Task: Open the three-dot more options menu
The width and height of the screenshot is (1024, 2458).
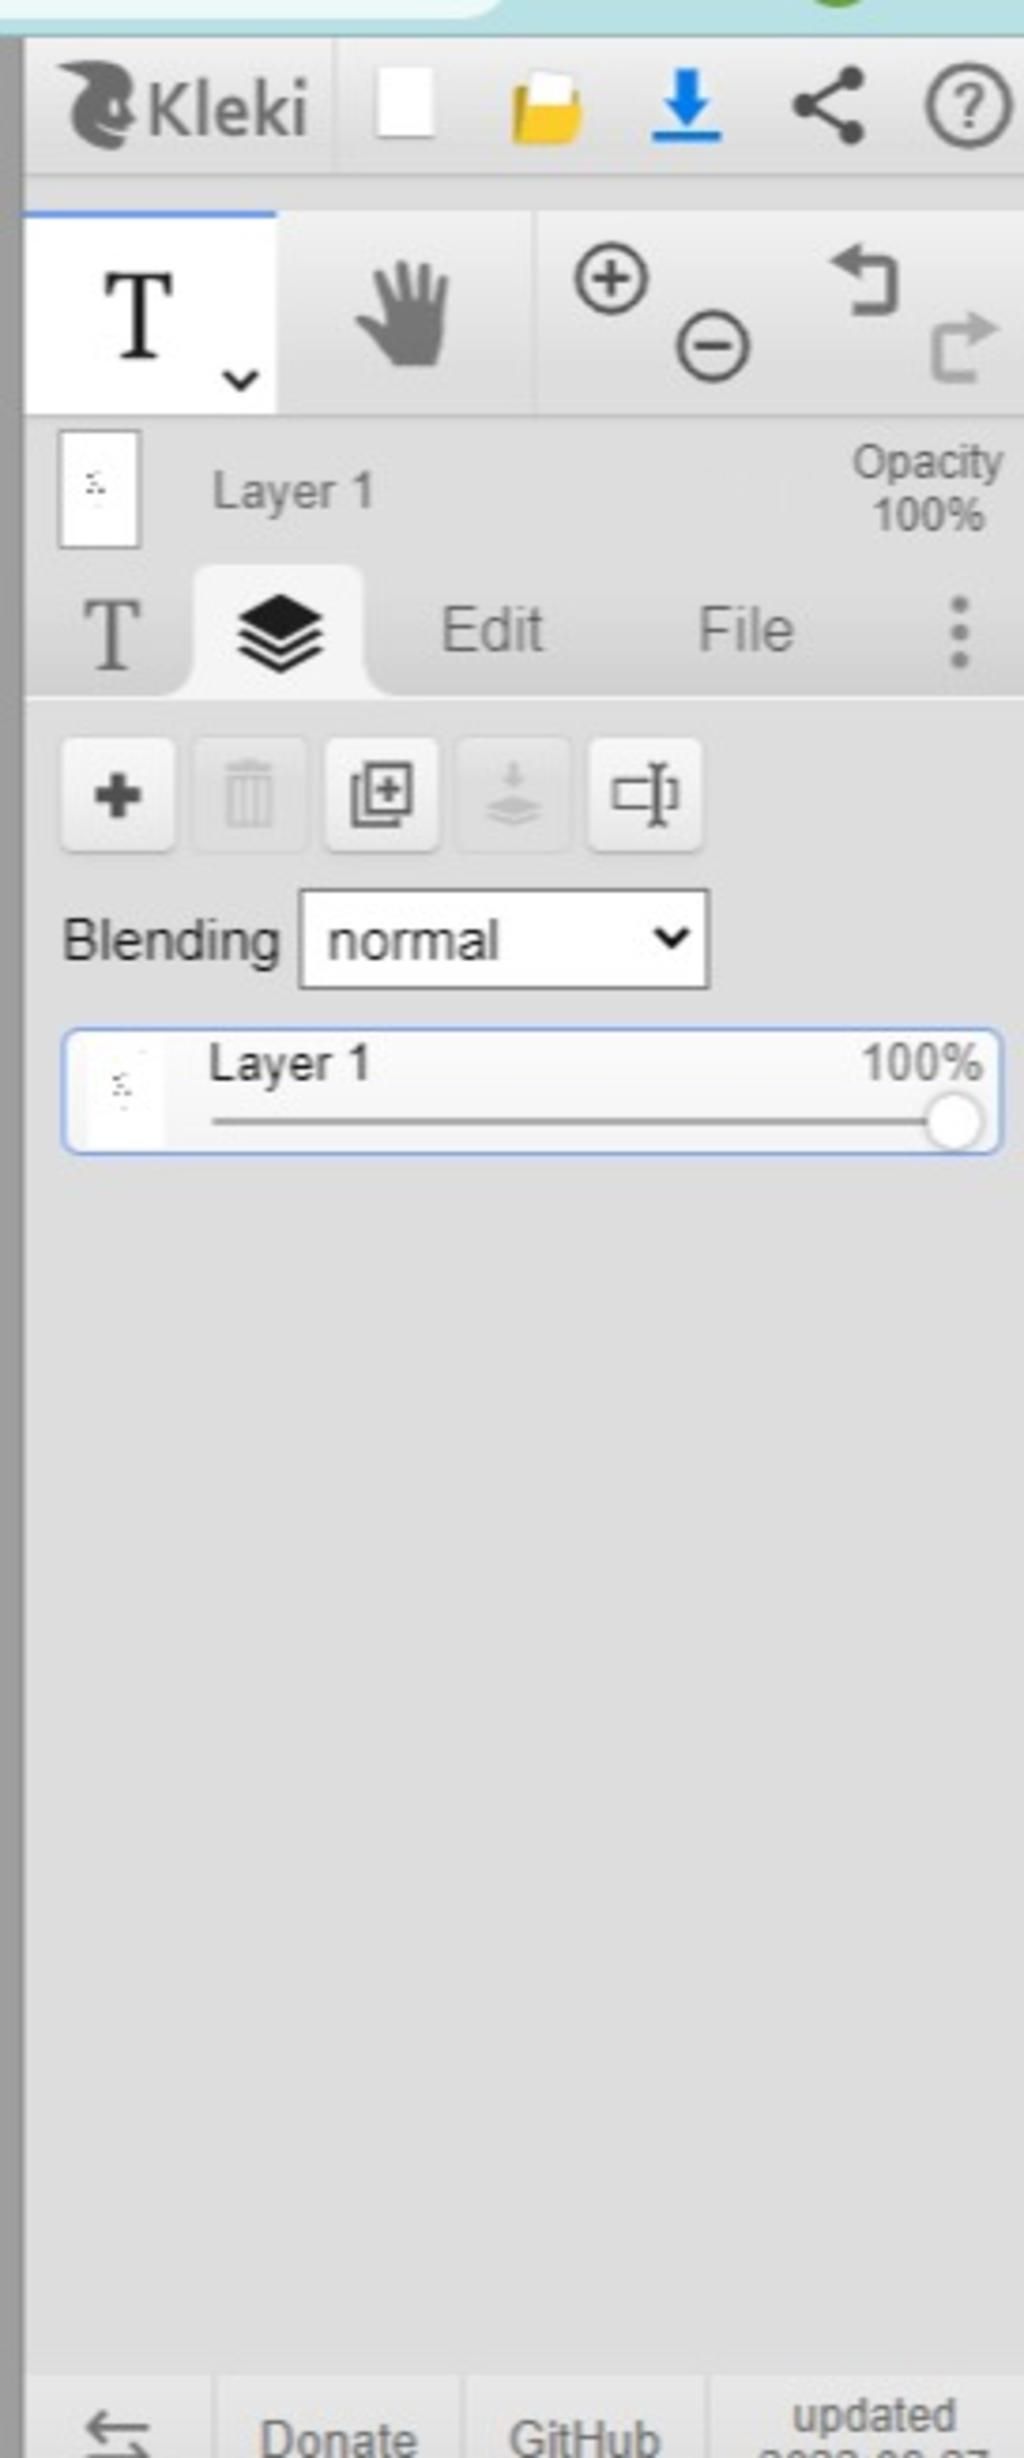Action: point(959,631)
